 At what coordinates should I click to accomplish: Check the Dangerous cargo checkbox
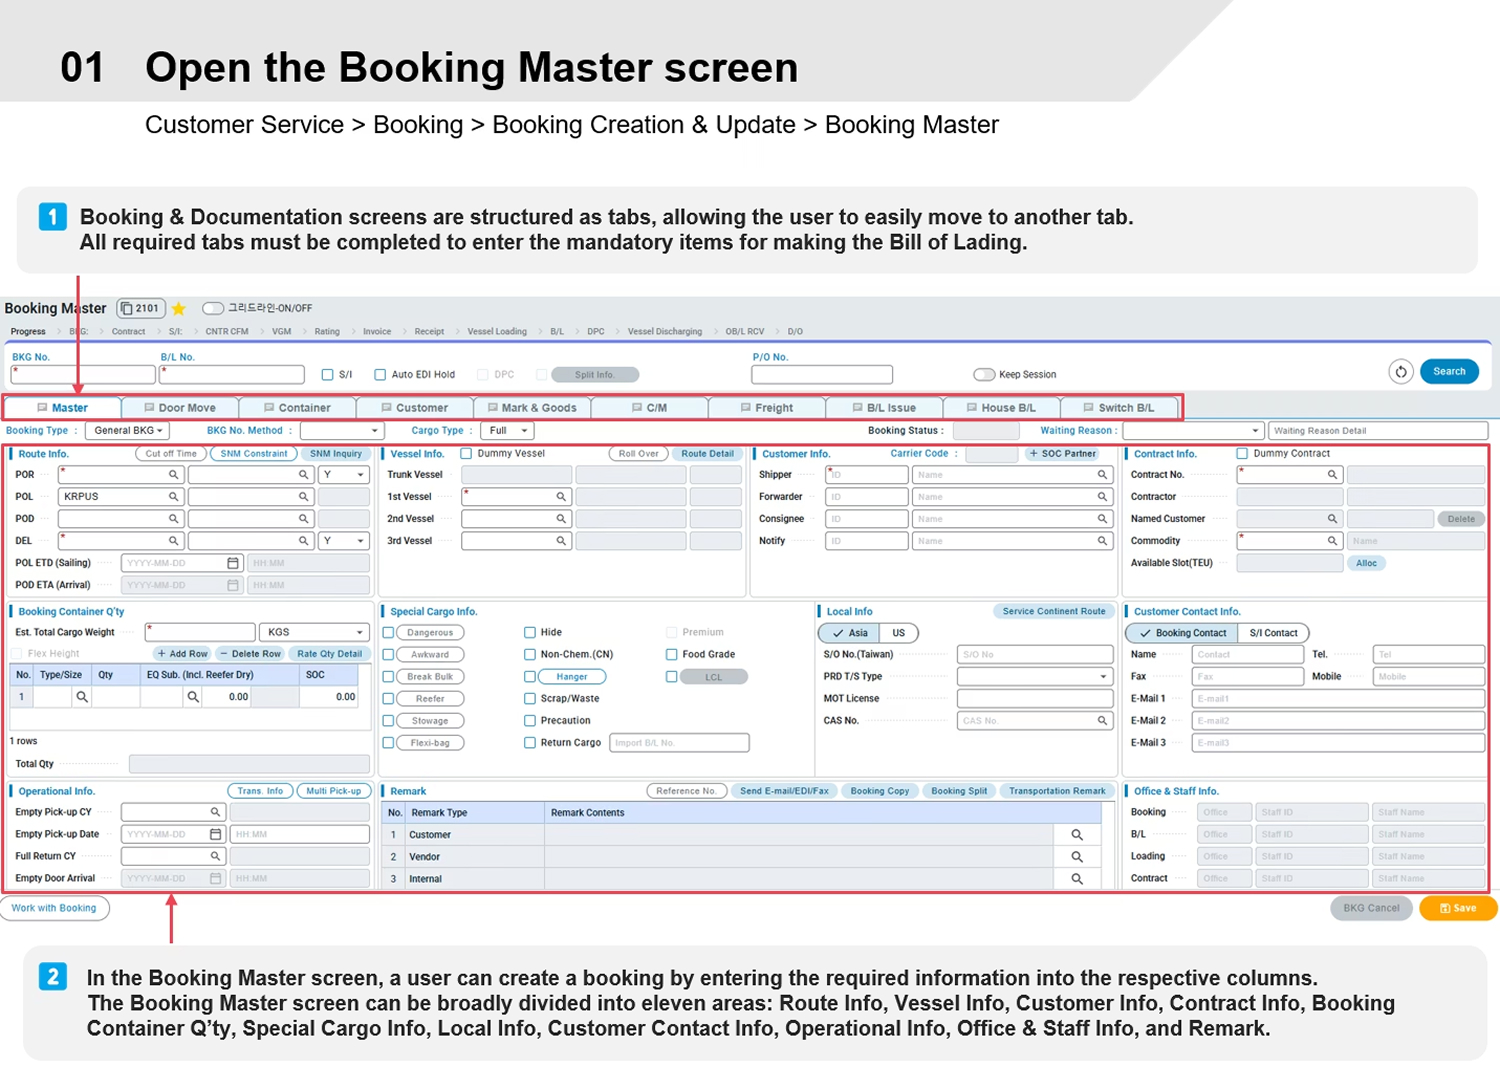click(x=389, y=633)
